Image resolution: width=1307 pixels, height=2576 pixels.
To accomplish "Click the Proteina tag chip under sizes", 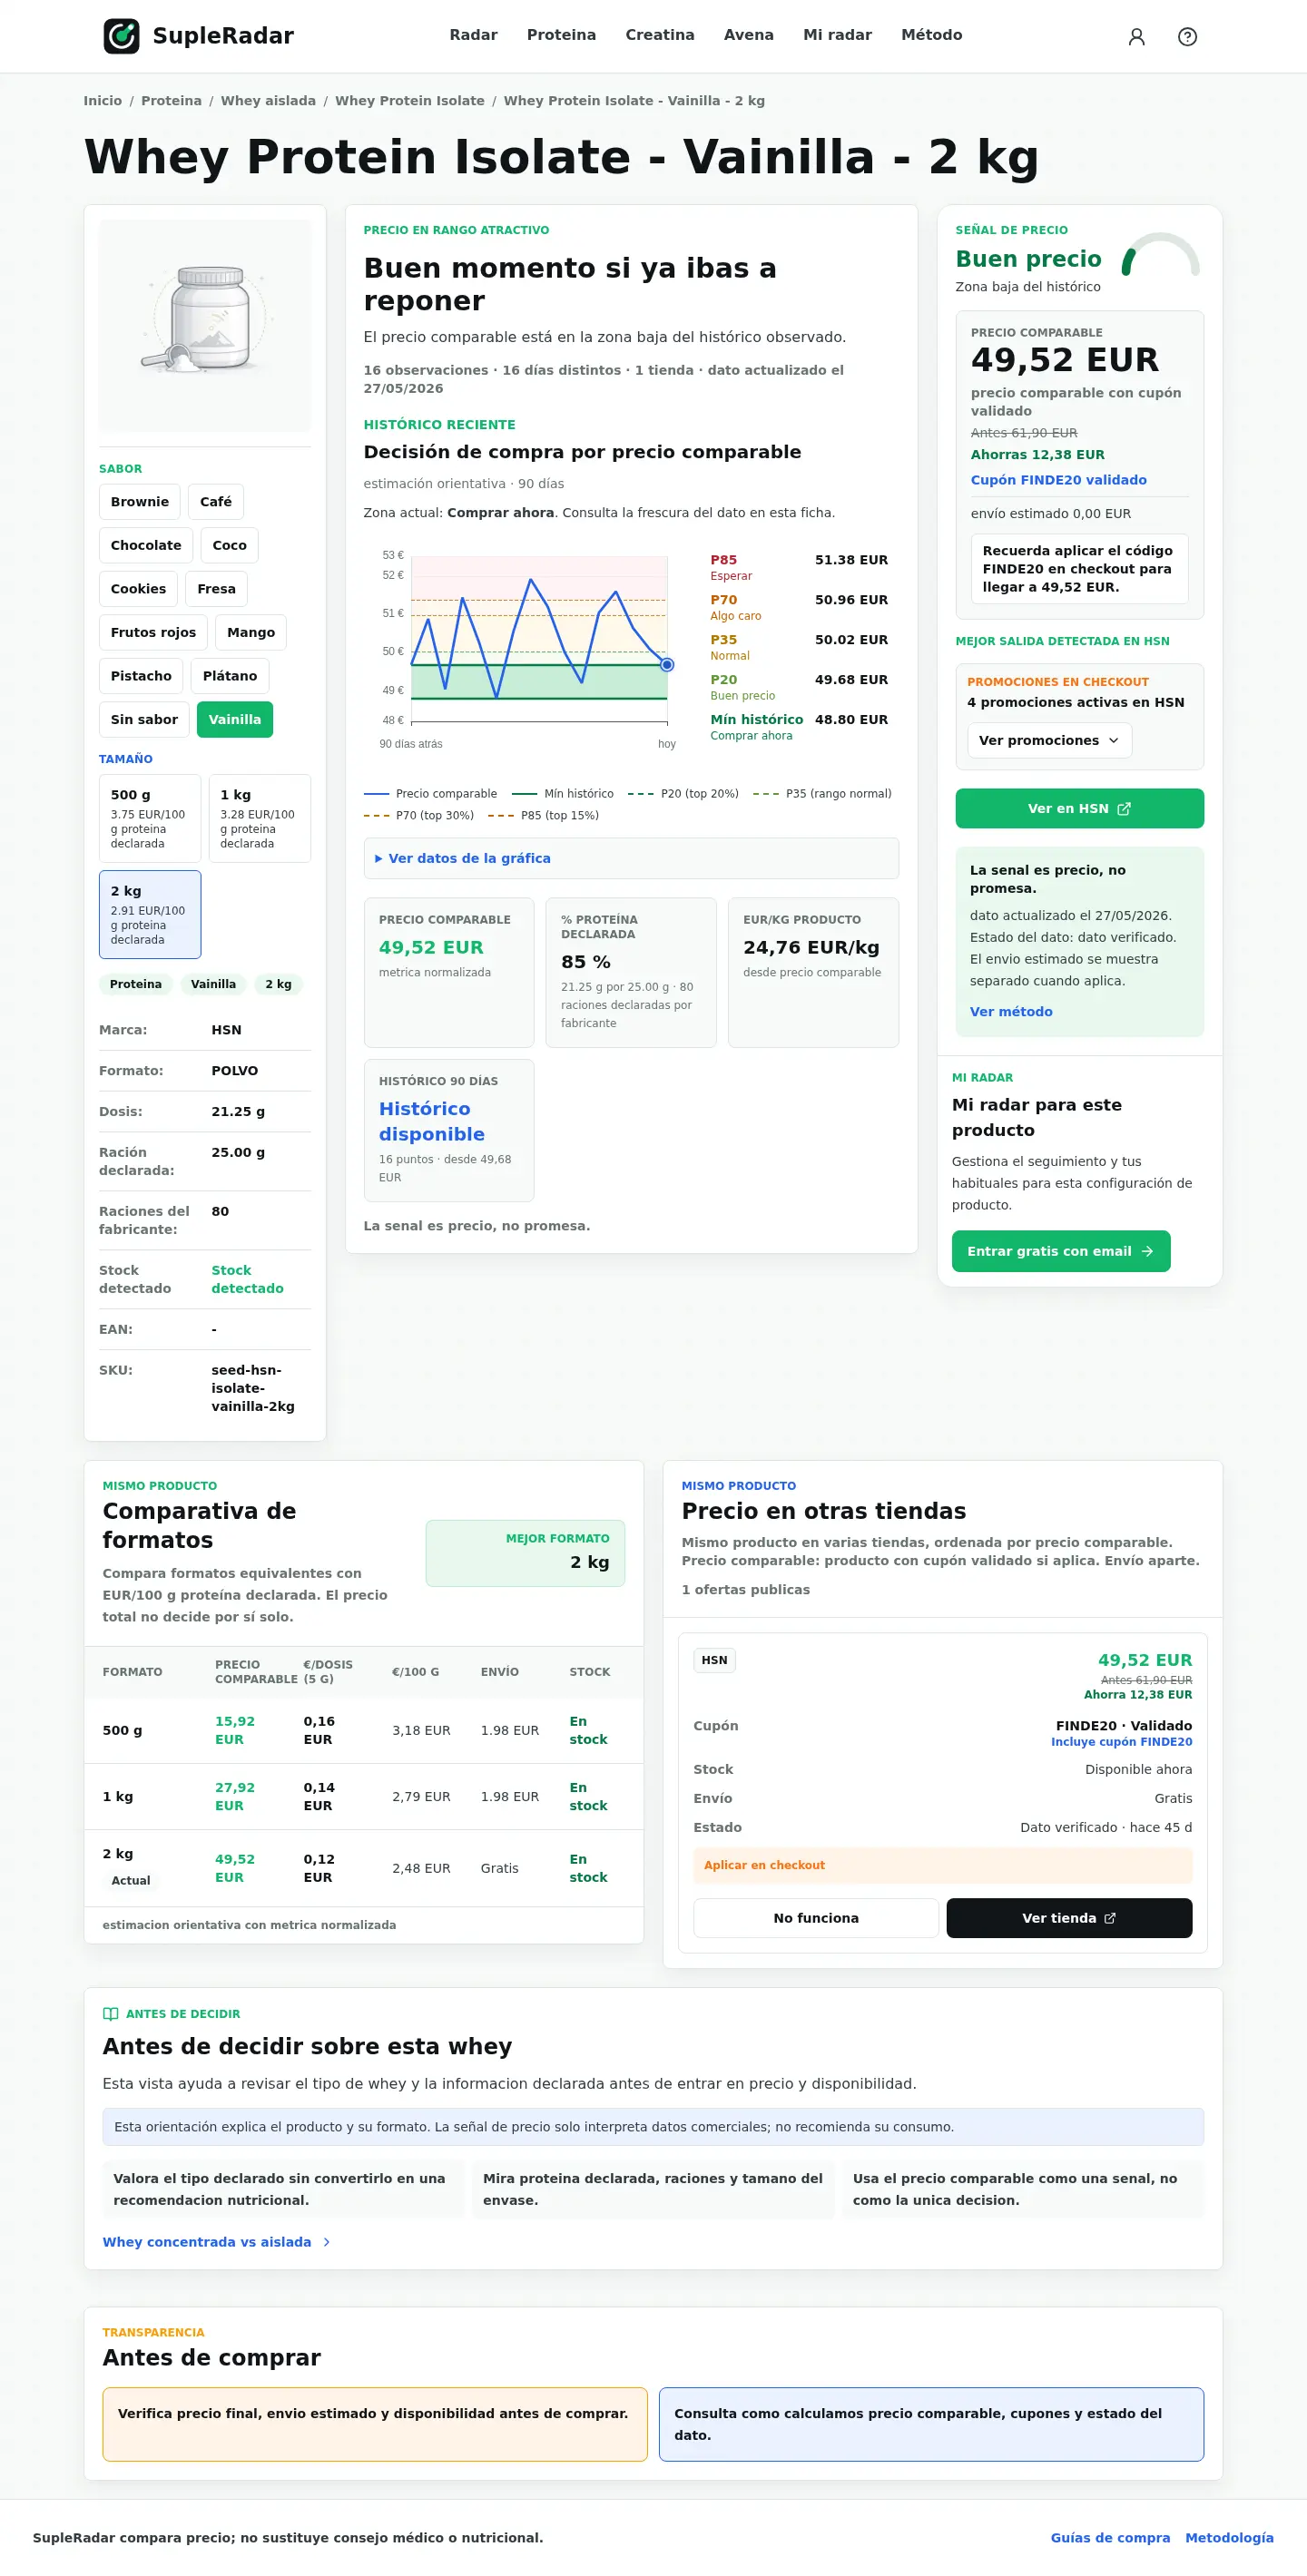I will (136, 984).
